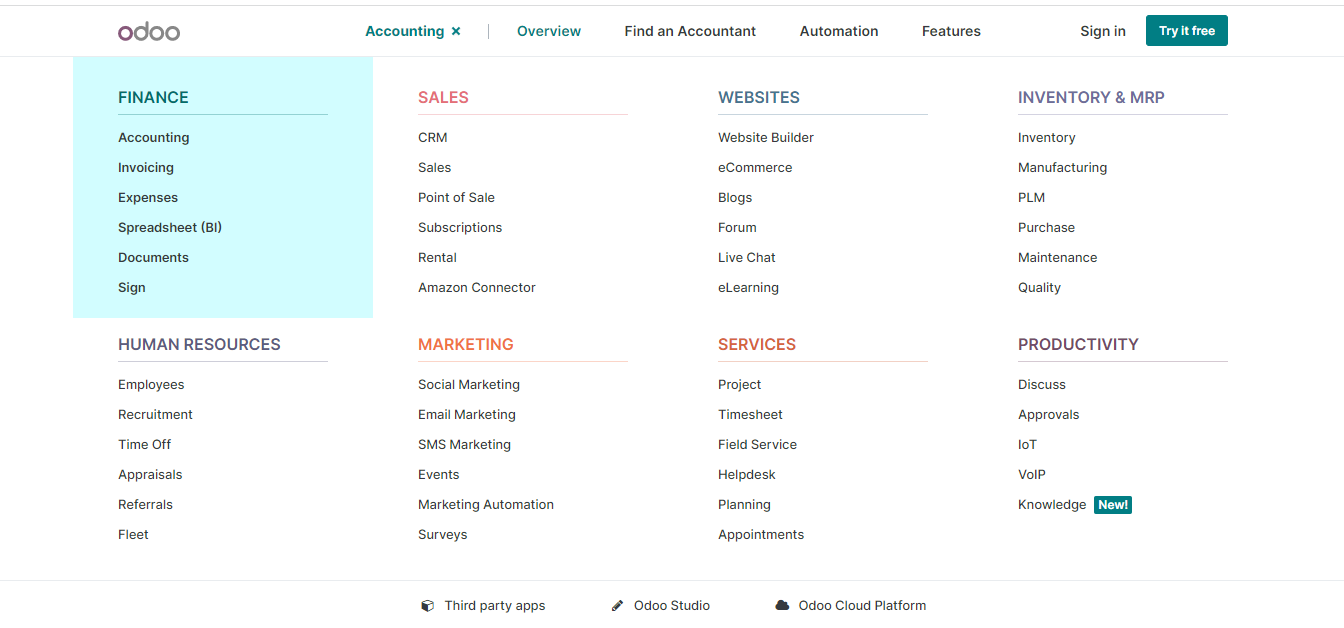Click the Odoo logo
This screenshot has width=1344, height=628.
(148, 30)
